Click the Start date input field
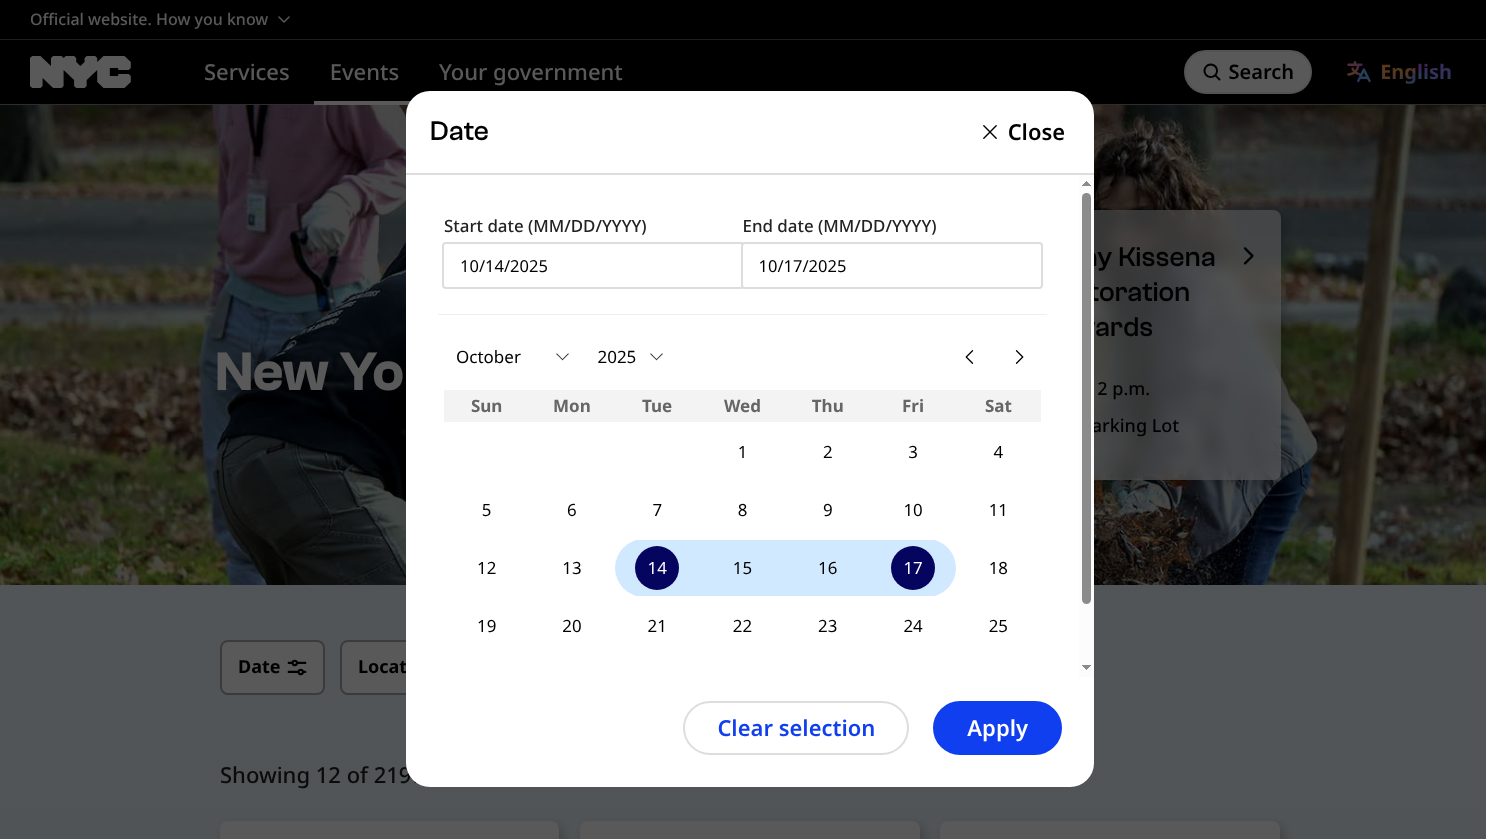The height and width of the screenshot is (839, 1486). click(x=592, y=265)
